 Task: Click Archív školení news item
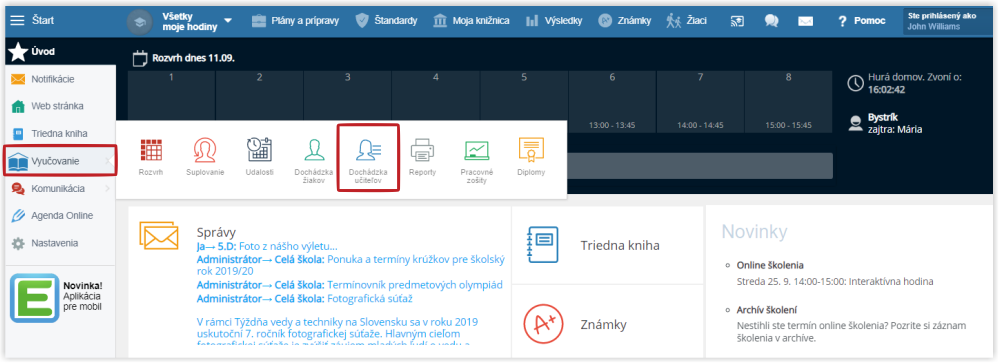click(x=766, y=310)
